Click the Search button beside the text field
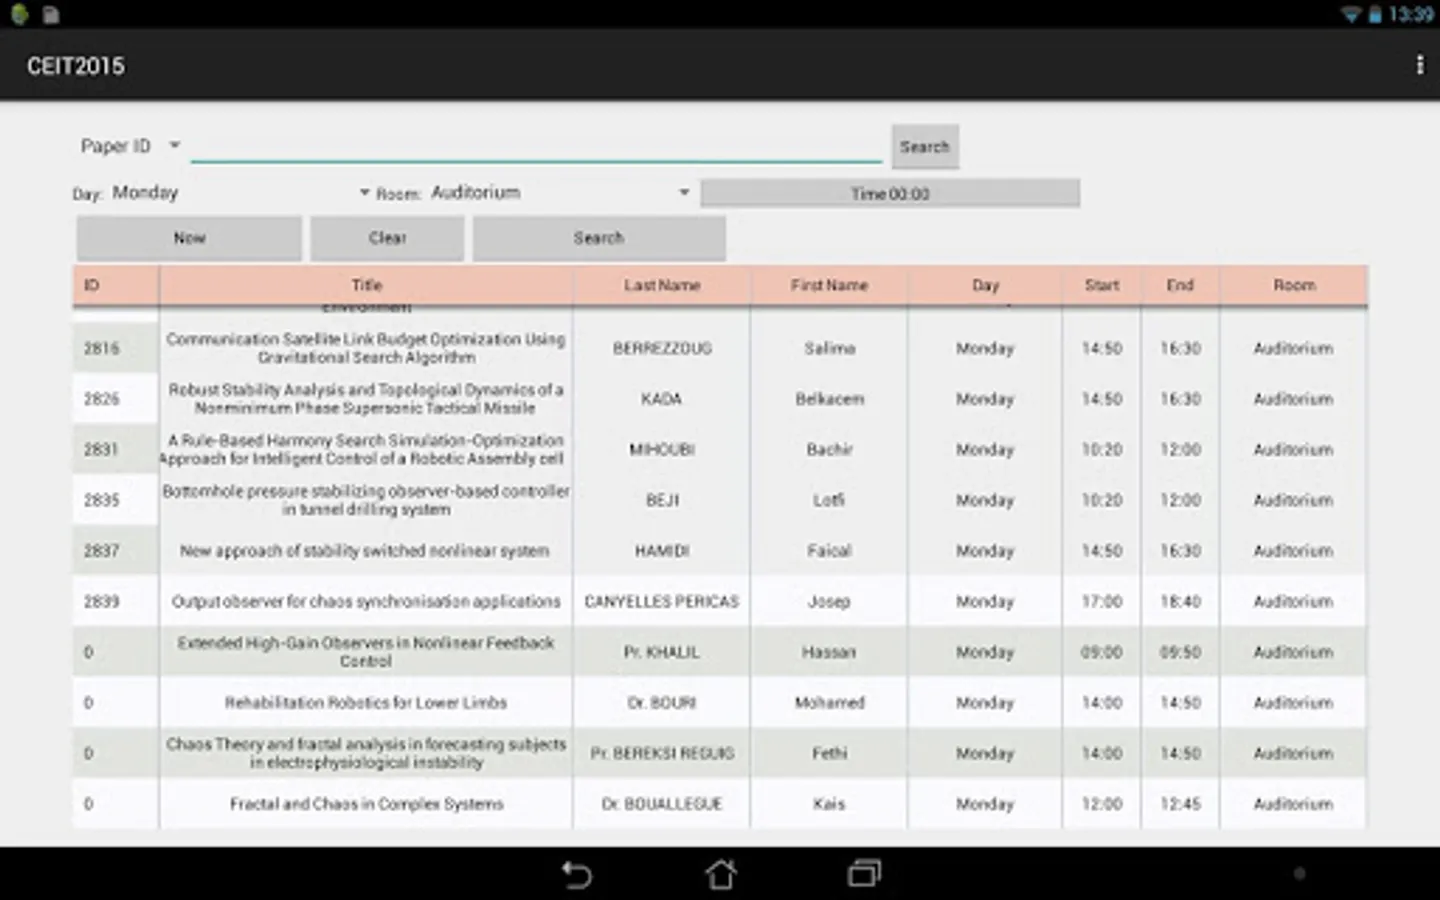Screen dimensions: 1440x900 (x=925, y=147)
